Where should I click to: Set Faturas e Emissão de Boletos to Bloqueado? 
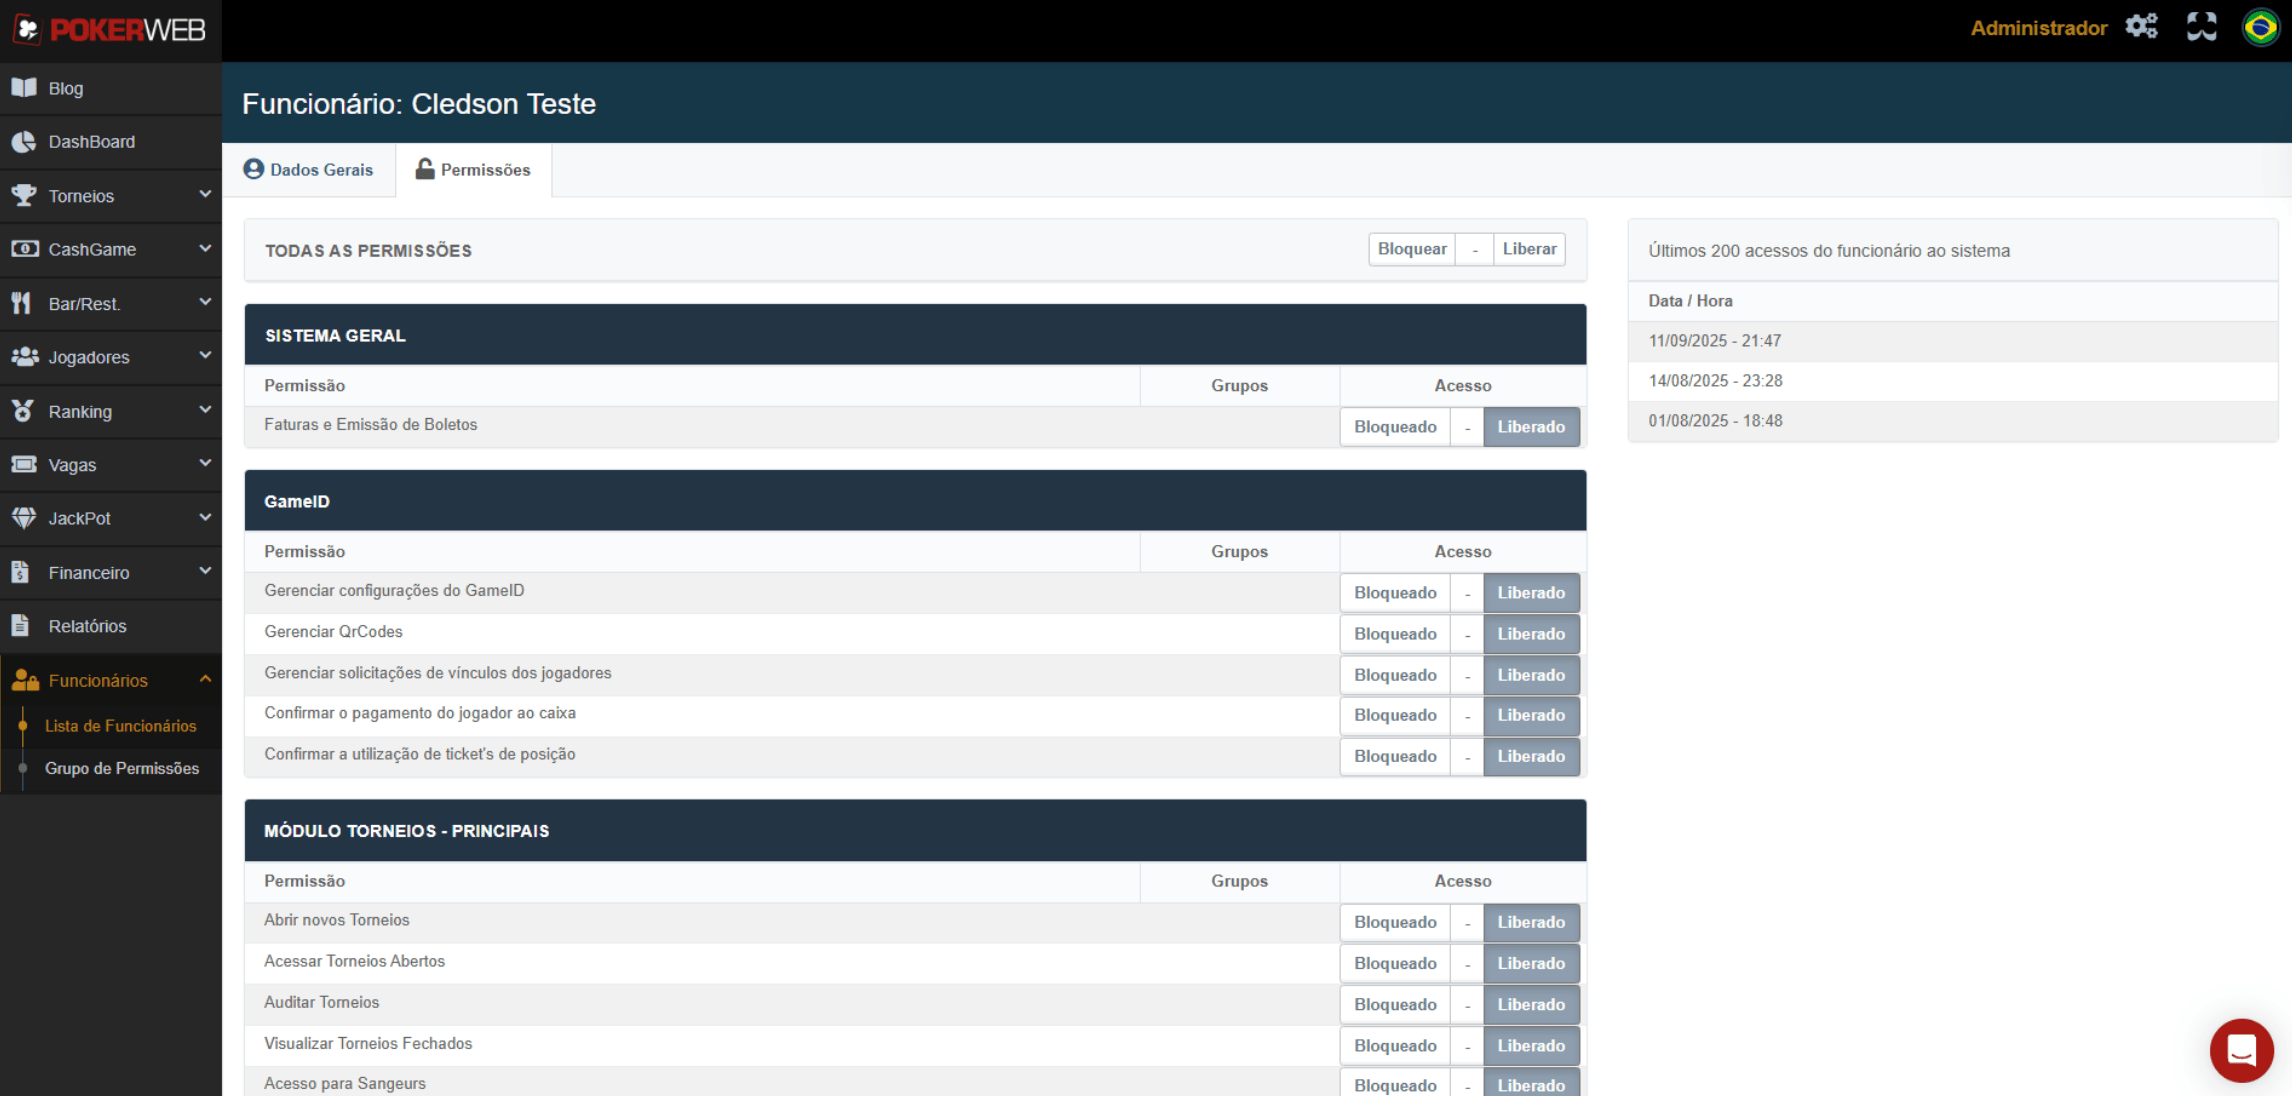point(1394,427)
